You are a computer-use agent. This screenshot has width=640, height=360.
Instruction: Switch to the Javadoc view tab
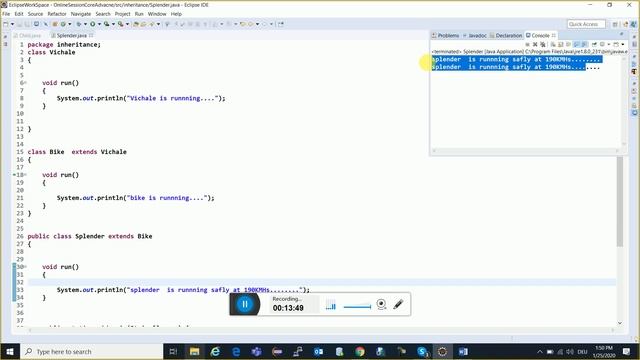click(475, 36)
